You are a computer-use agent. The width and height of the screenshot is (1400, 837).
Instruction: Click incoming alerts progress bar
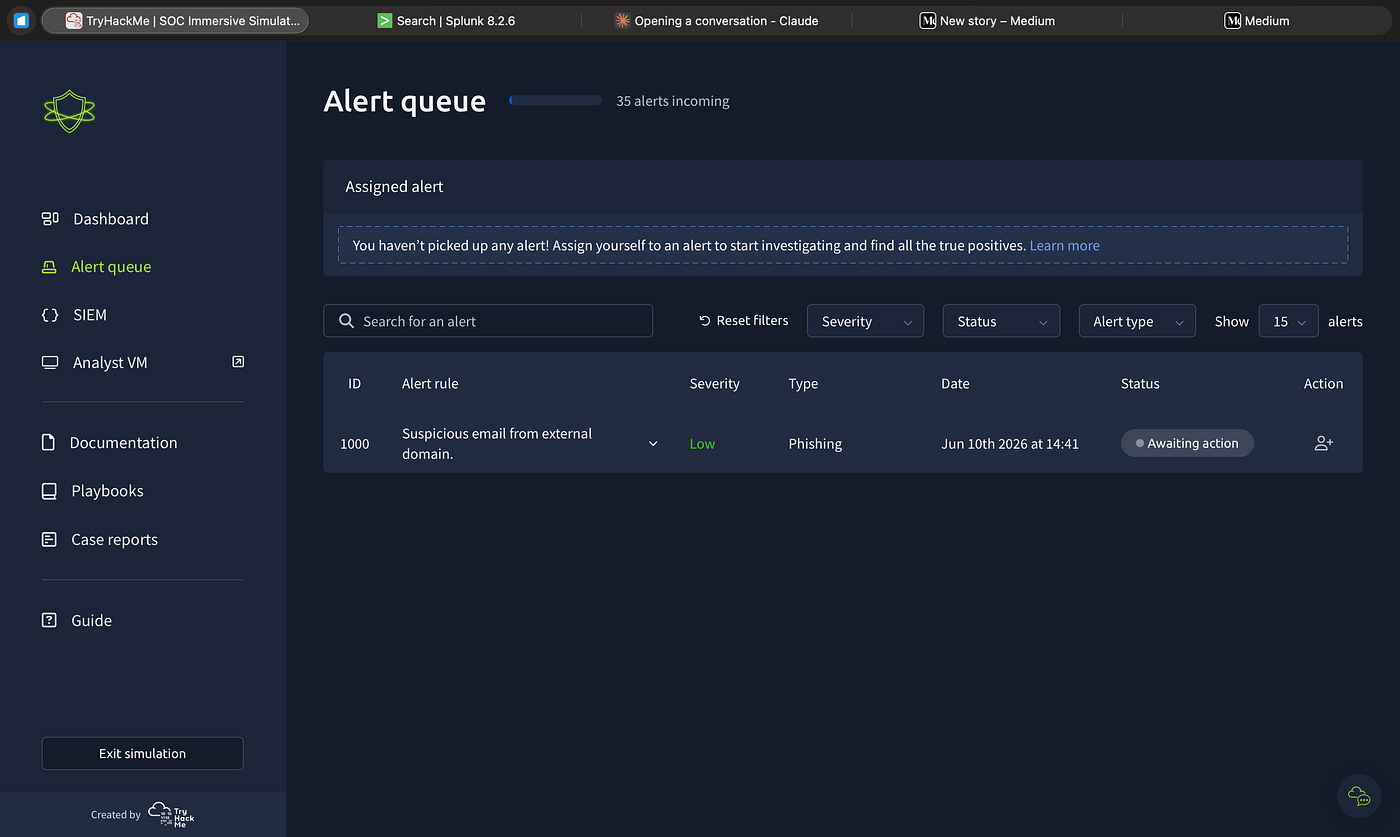pyautogui.click(x=555, y=100)
